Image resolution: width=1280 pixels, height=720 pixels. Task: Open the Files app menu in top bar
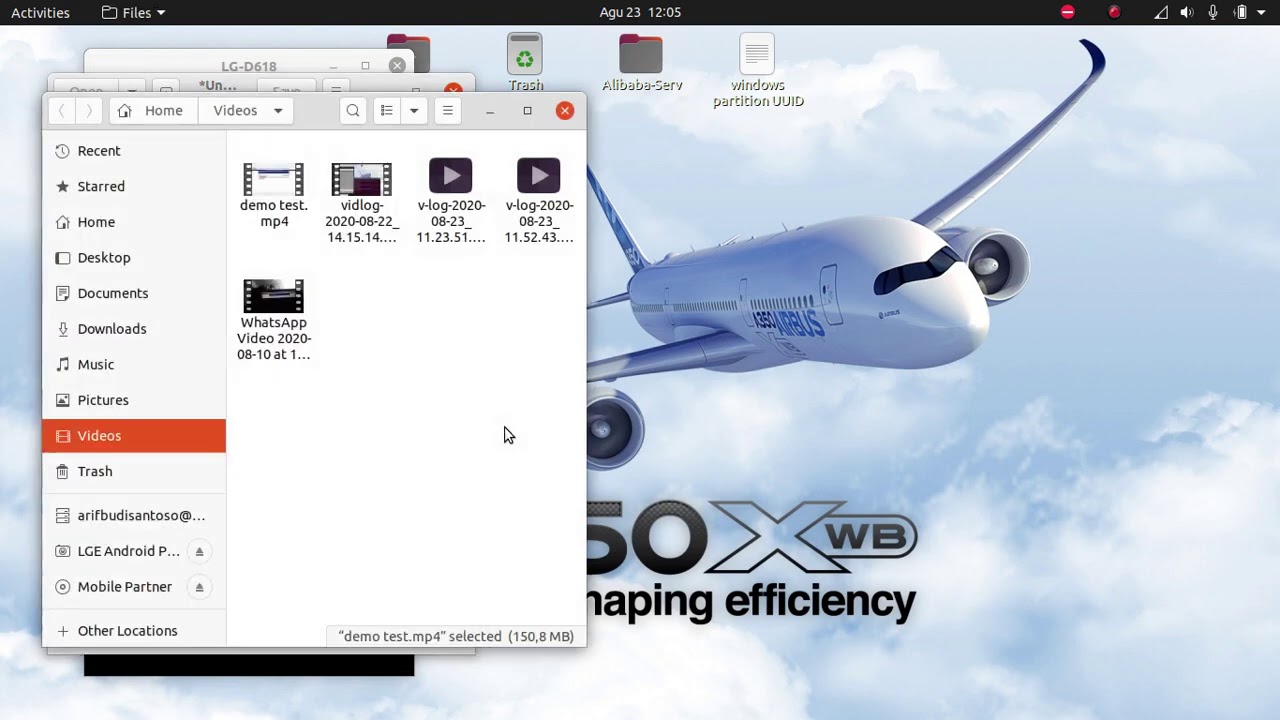coord(134,12)
